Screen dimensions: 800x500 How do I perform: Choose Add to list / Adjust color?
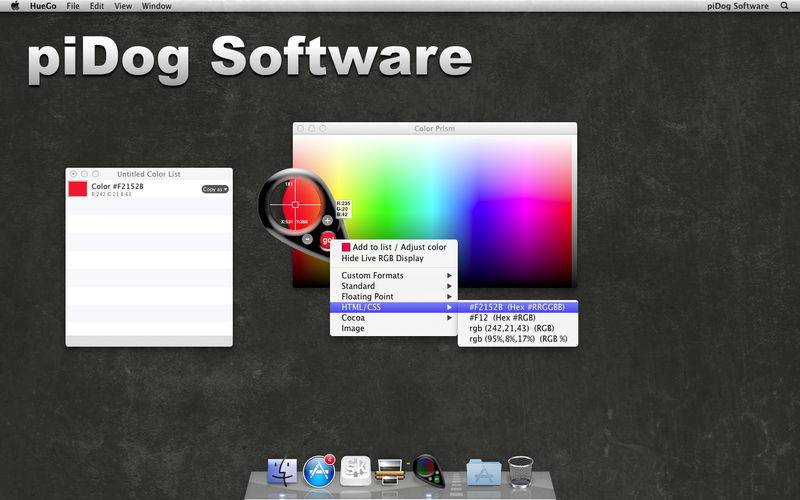394,247
